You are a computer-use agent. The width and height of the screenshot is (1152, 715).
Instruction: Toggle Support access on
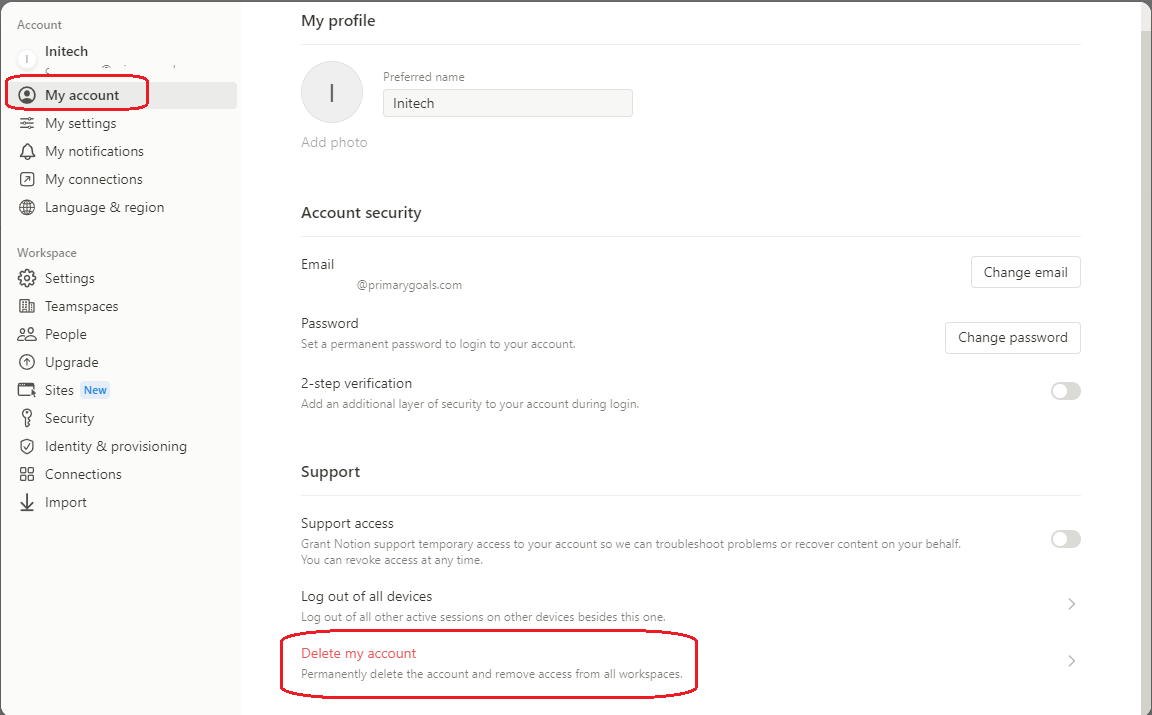1065,539
